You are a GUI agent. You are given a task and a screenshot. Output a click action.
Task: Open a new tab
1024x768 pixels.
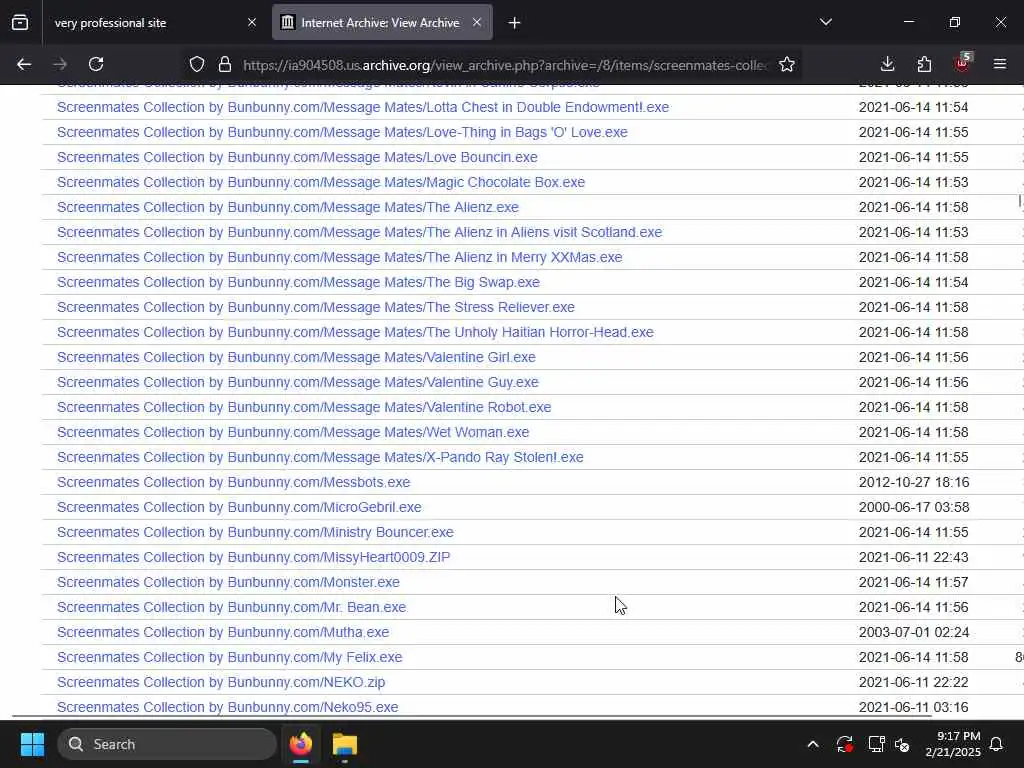pyautogui.click(x=515, y=23)
